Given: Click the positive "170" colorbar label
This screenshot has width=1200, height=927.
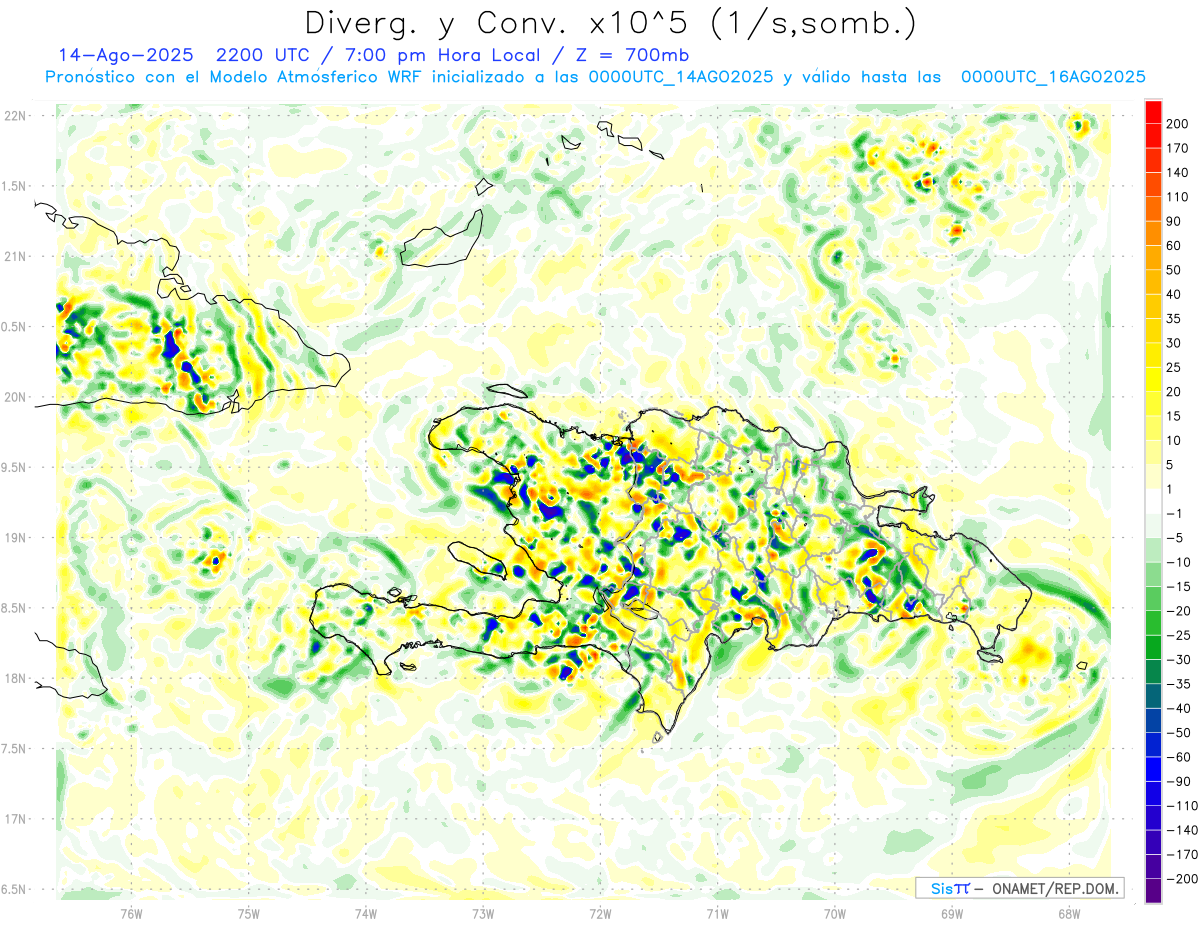Looking at the screenshot, I should click(x=1178, y=148).
